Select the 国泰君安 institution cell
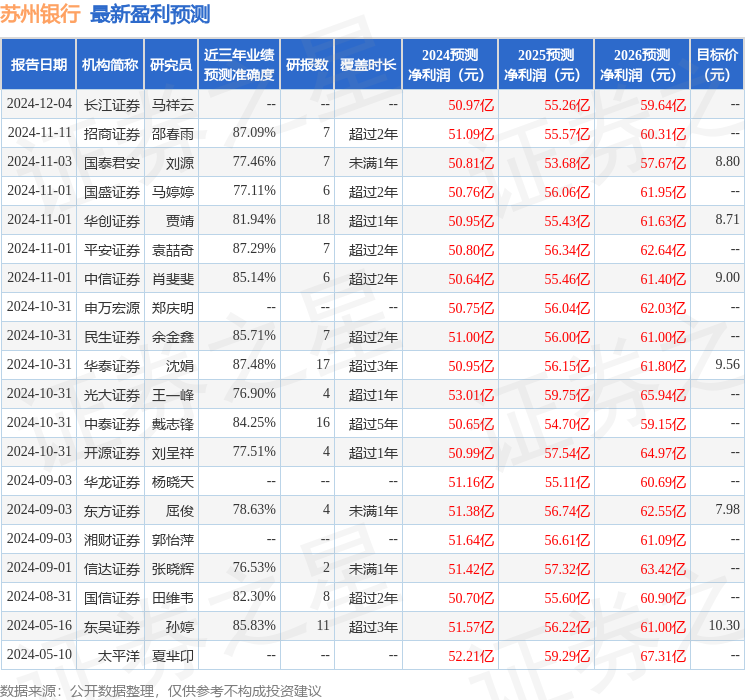The width and height of the screenshot is (745, 700). pos(112,163)
